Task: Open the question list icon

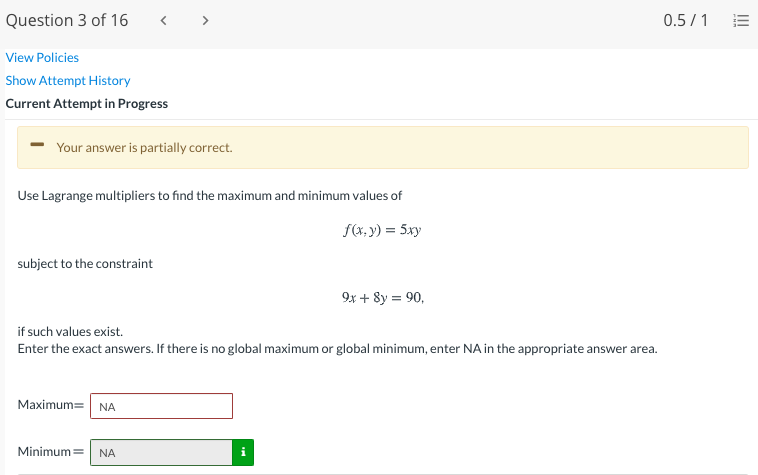Action: coord(741,20)
